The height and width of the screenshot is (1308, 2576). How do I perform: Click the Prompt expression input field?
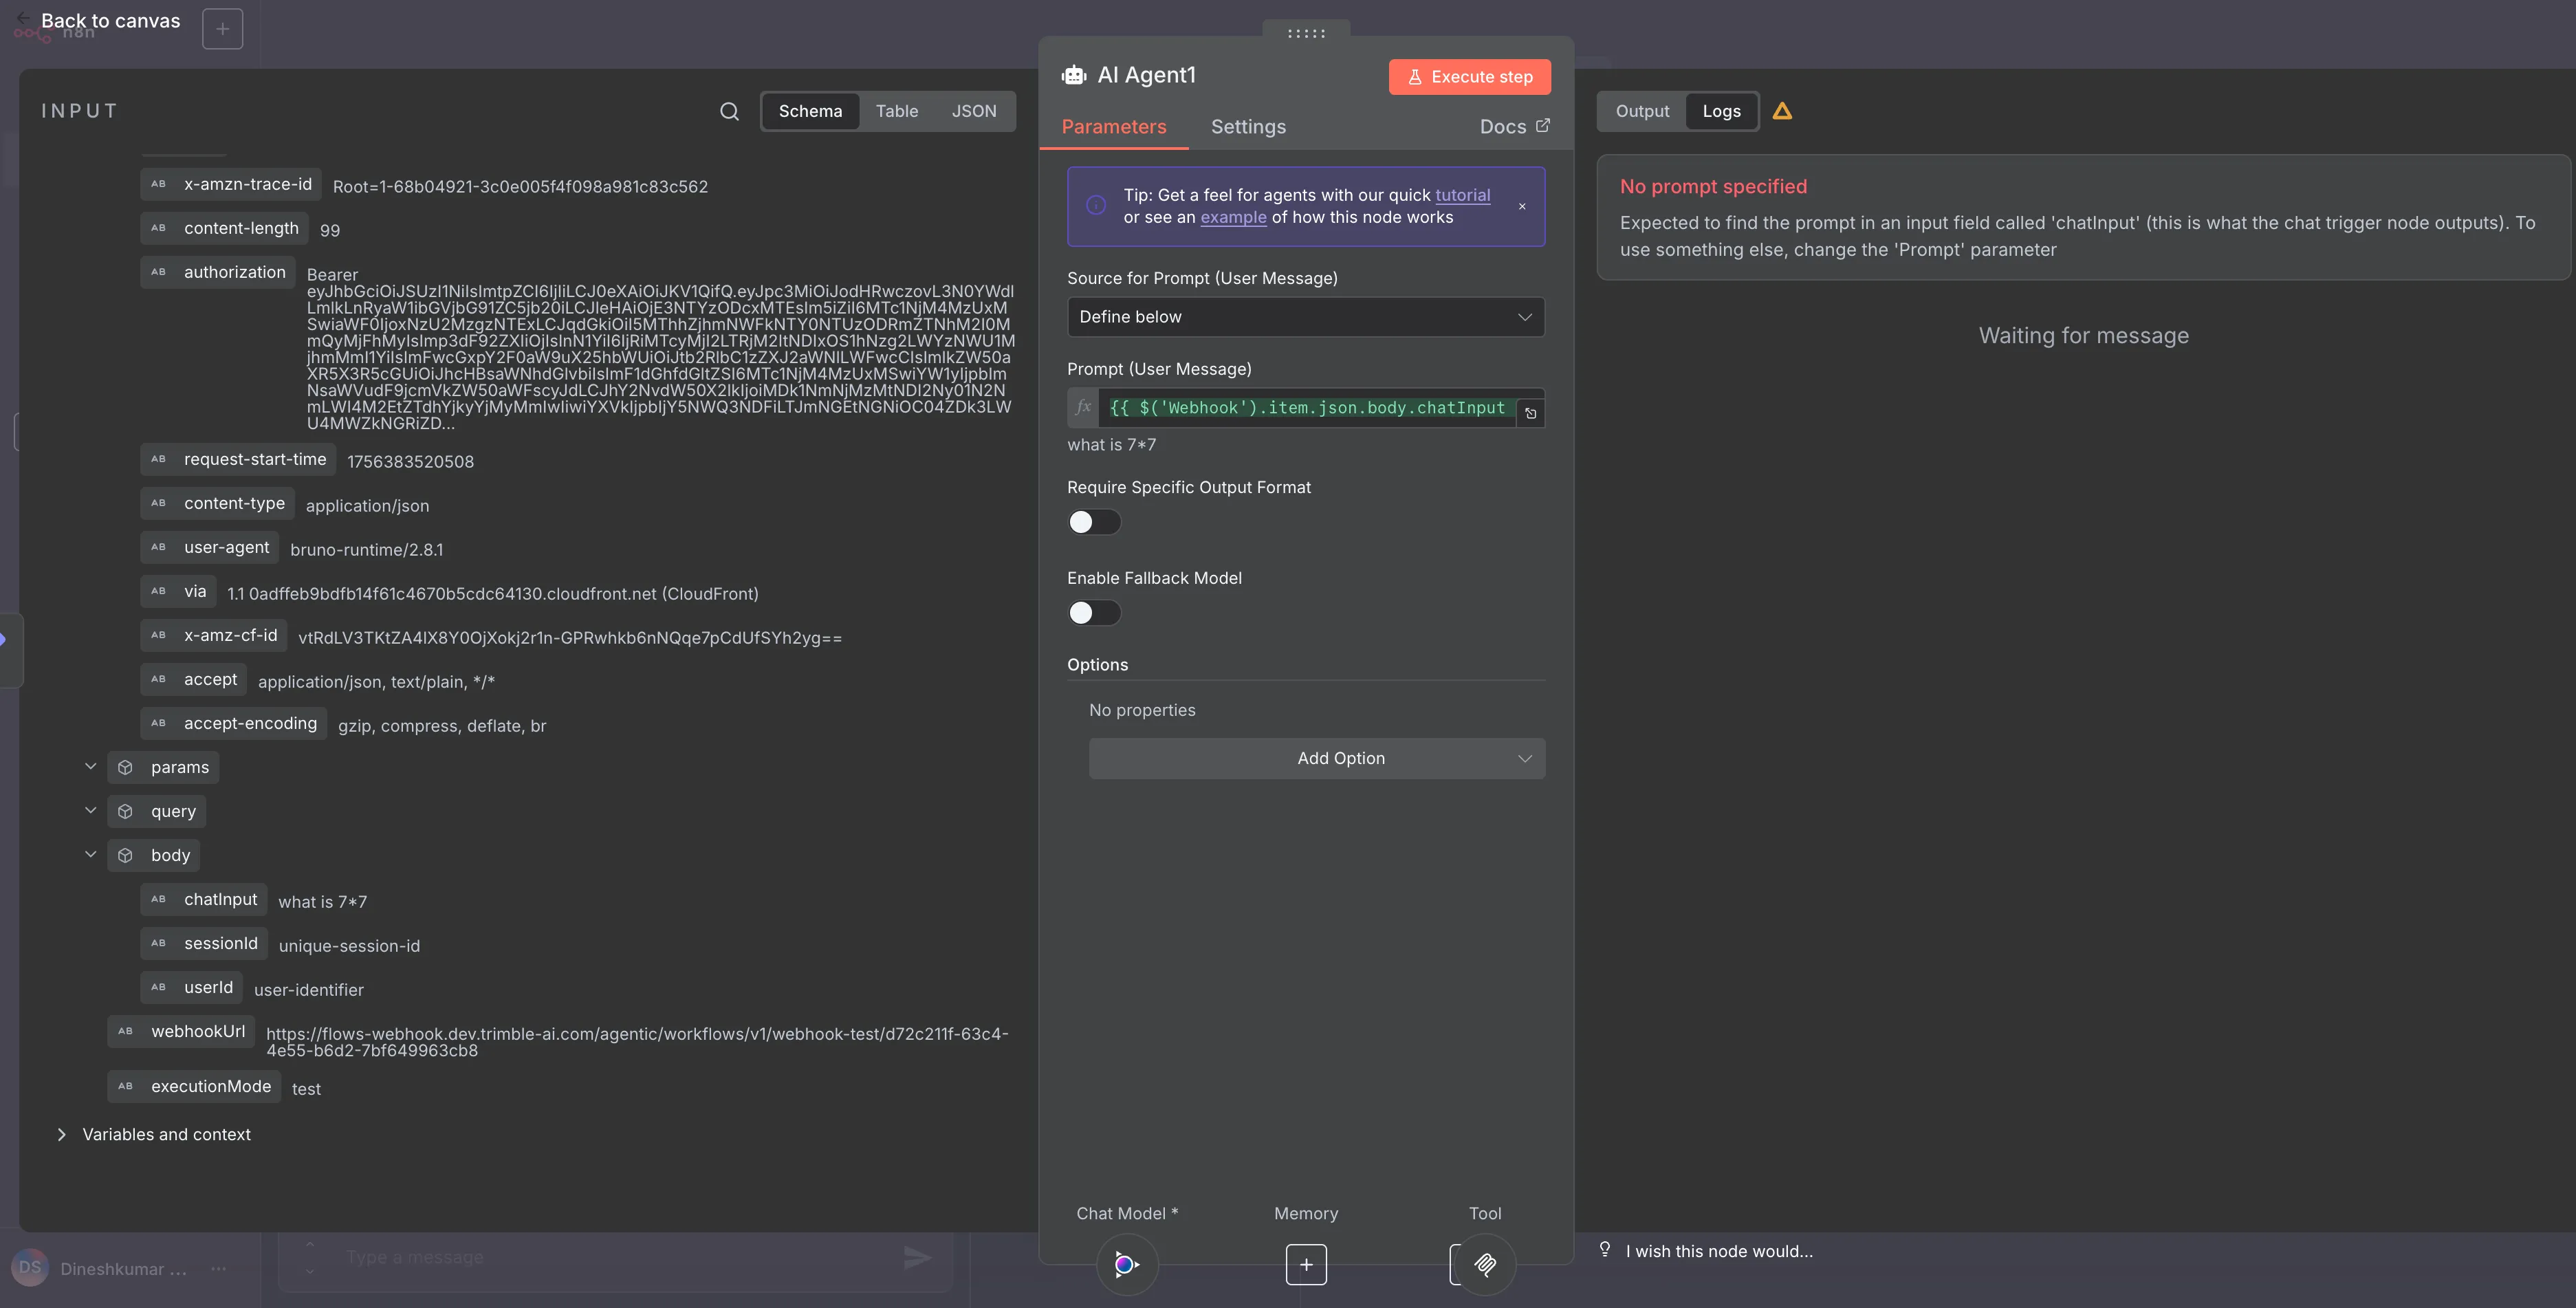tap(1306, 408)
